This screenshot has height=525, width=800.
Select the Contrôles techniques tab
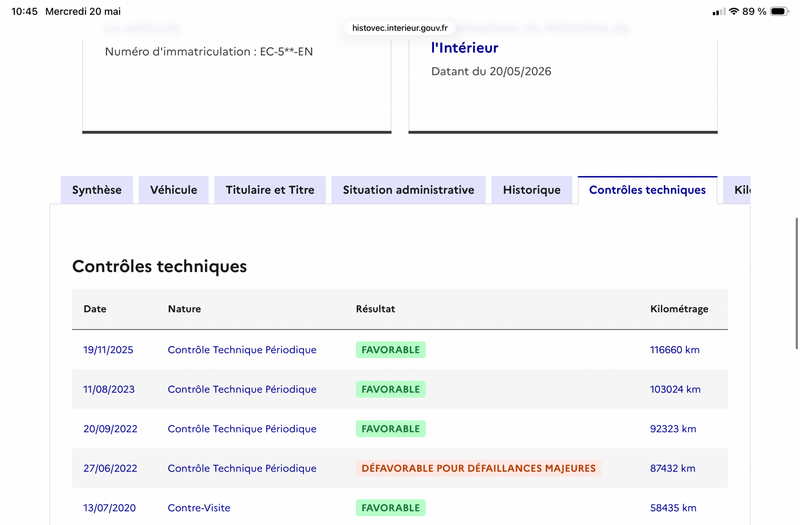pyautogui.click(x=647, y=190)
